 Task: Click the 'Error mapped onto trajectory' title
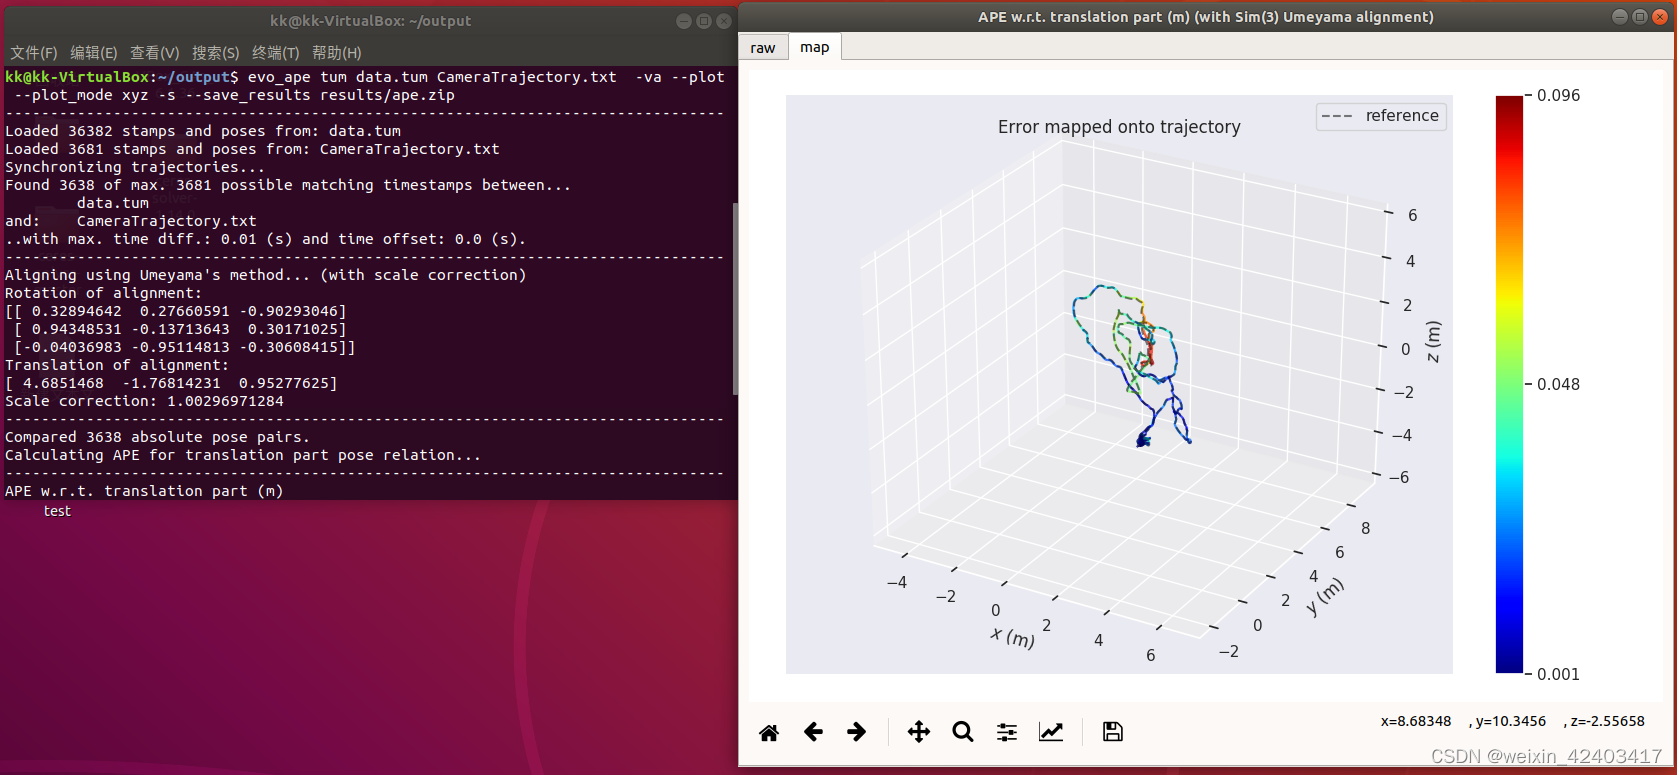1119,127
